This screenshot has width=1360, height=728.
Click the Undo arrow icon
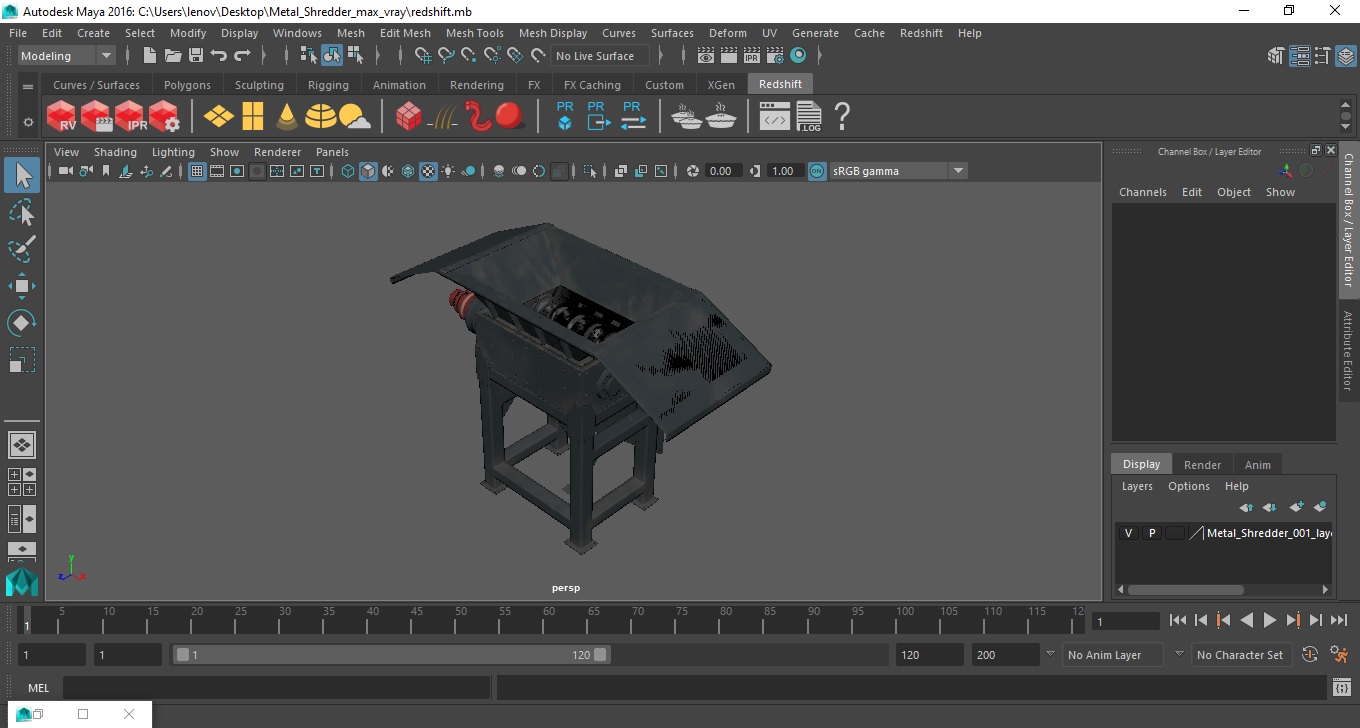[x=219, y=56]
